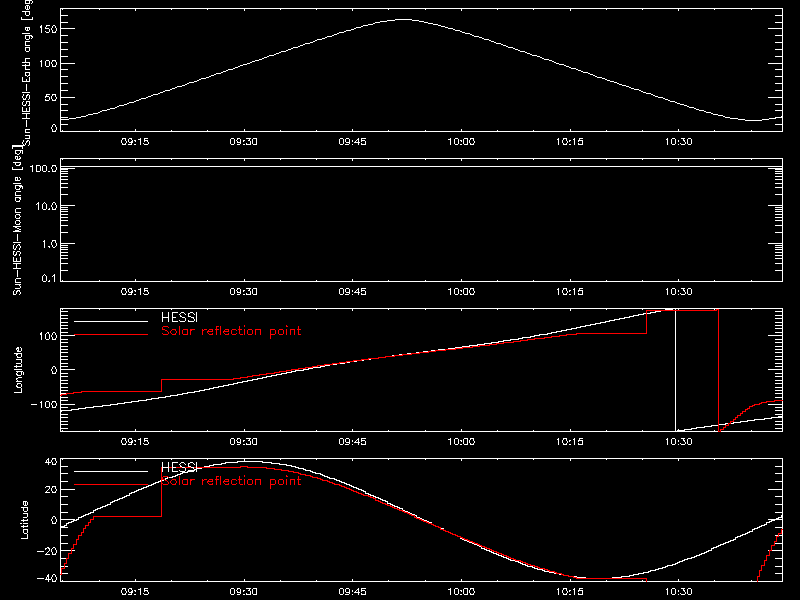Click 10:00 below the Earth angle plot

[x=461, y=142]
